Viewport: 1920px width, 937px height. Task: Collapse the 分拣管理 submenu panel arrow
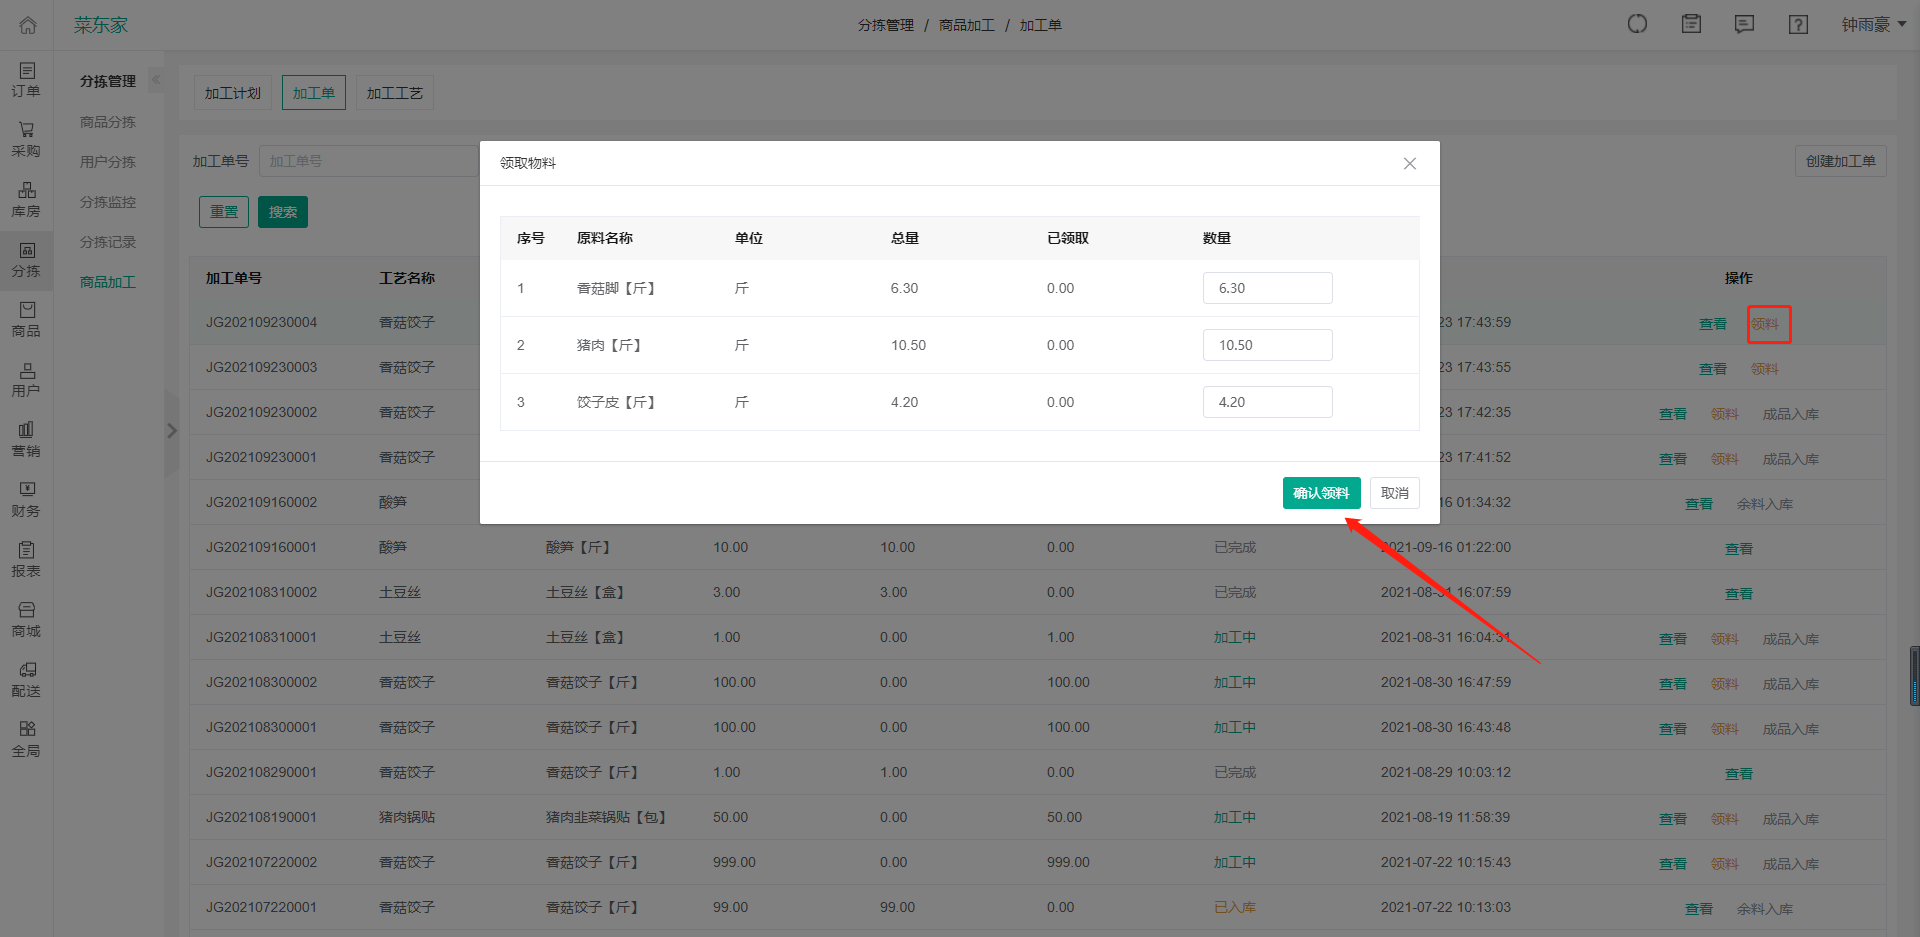click(156, 80)
